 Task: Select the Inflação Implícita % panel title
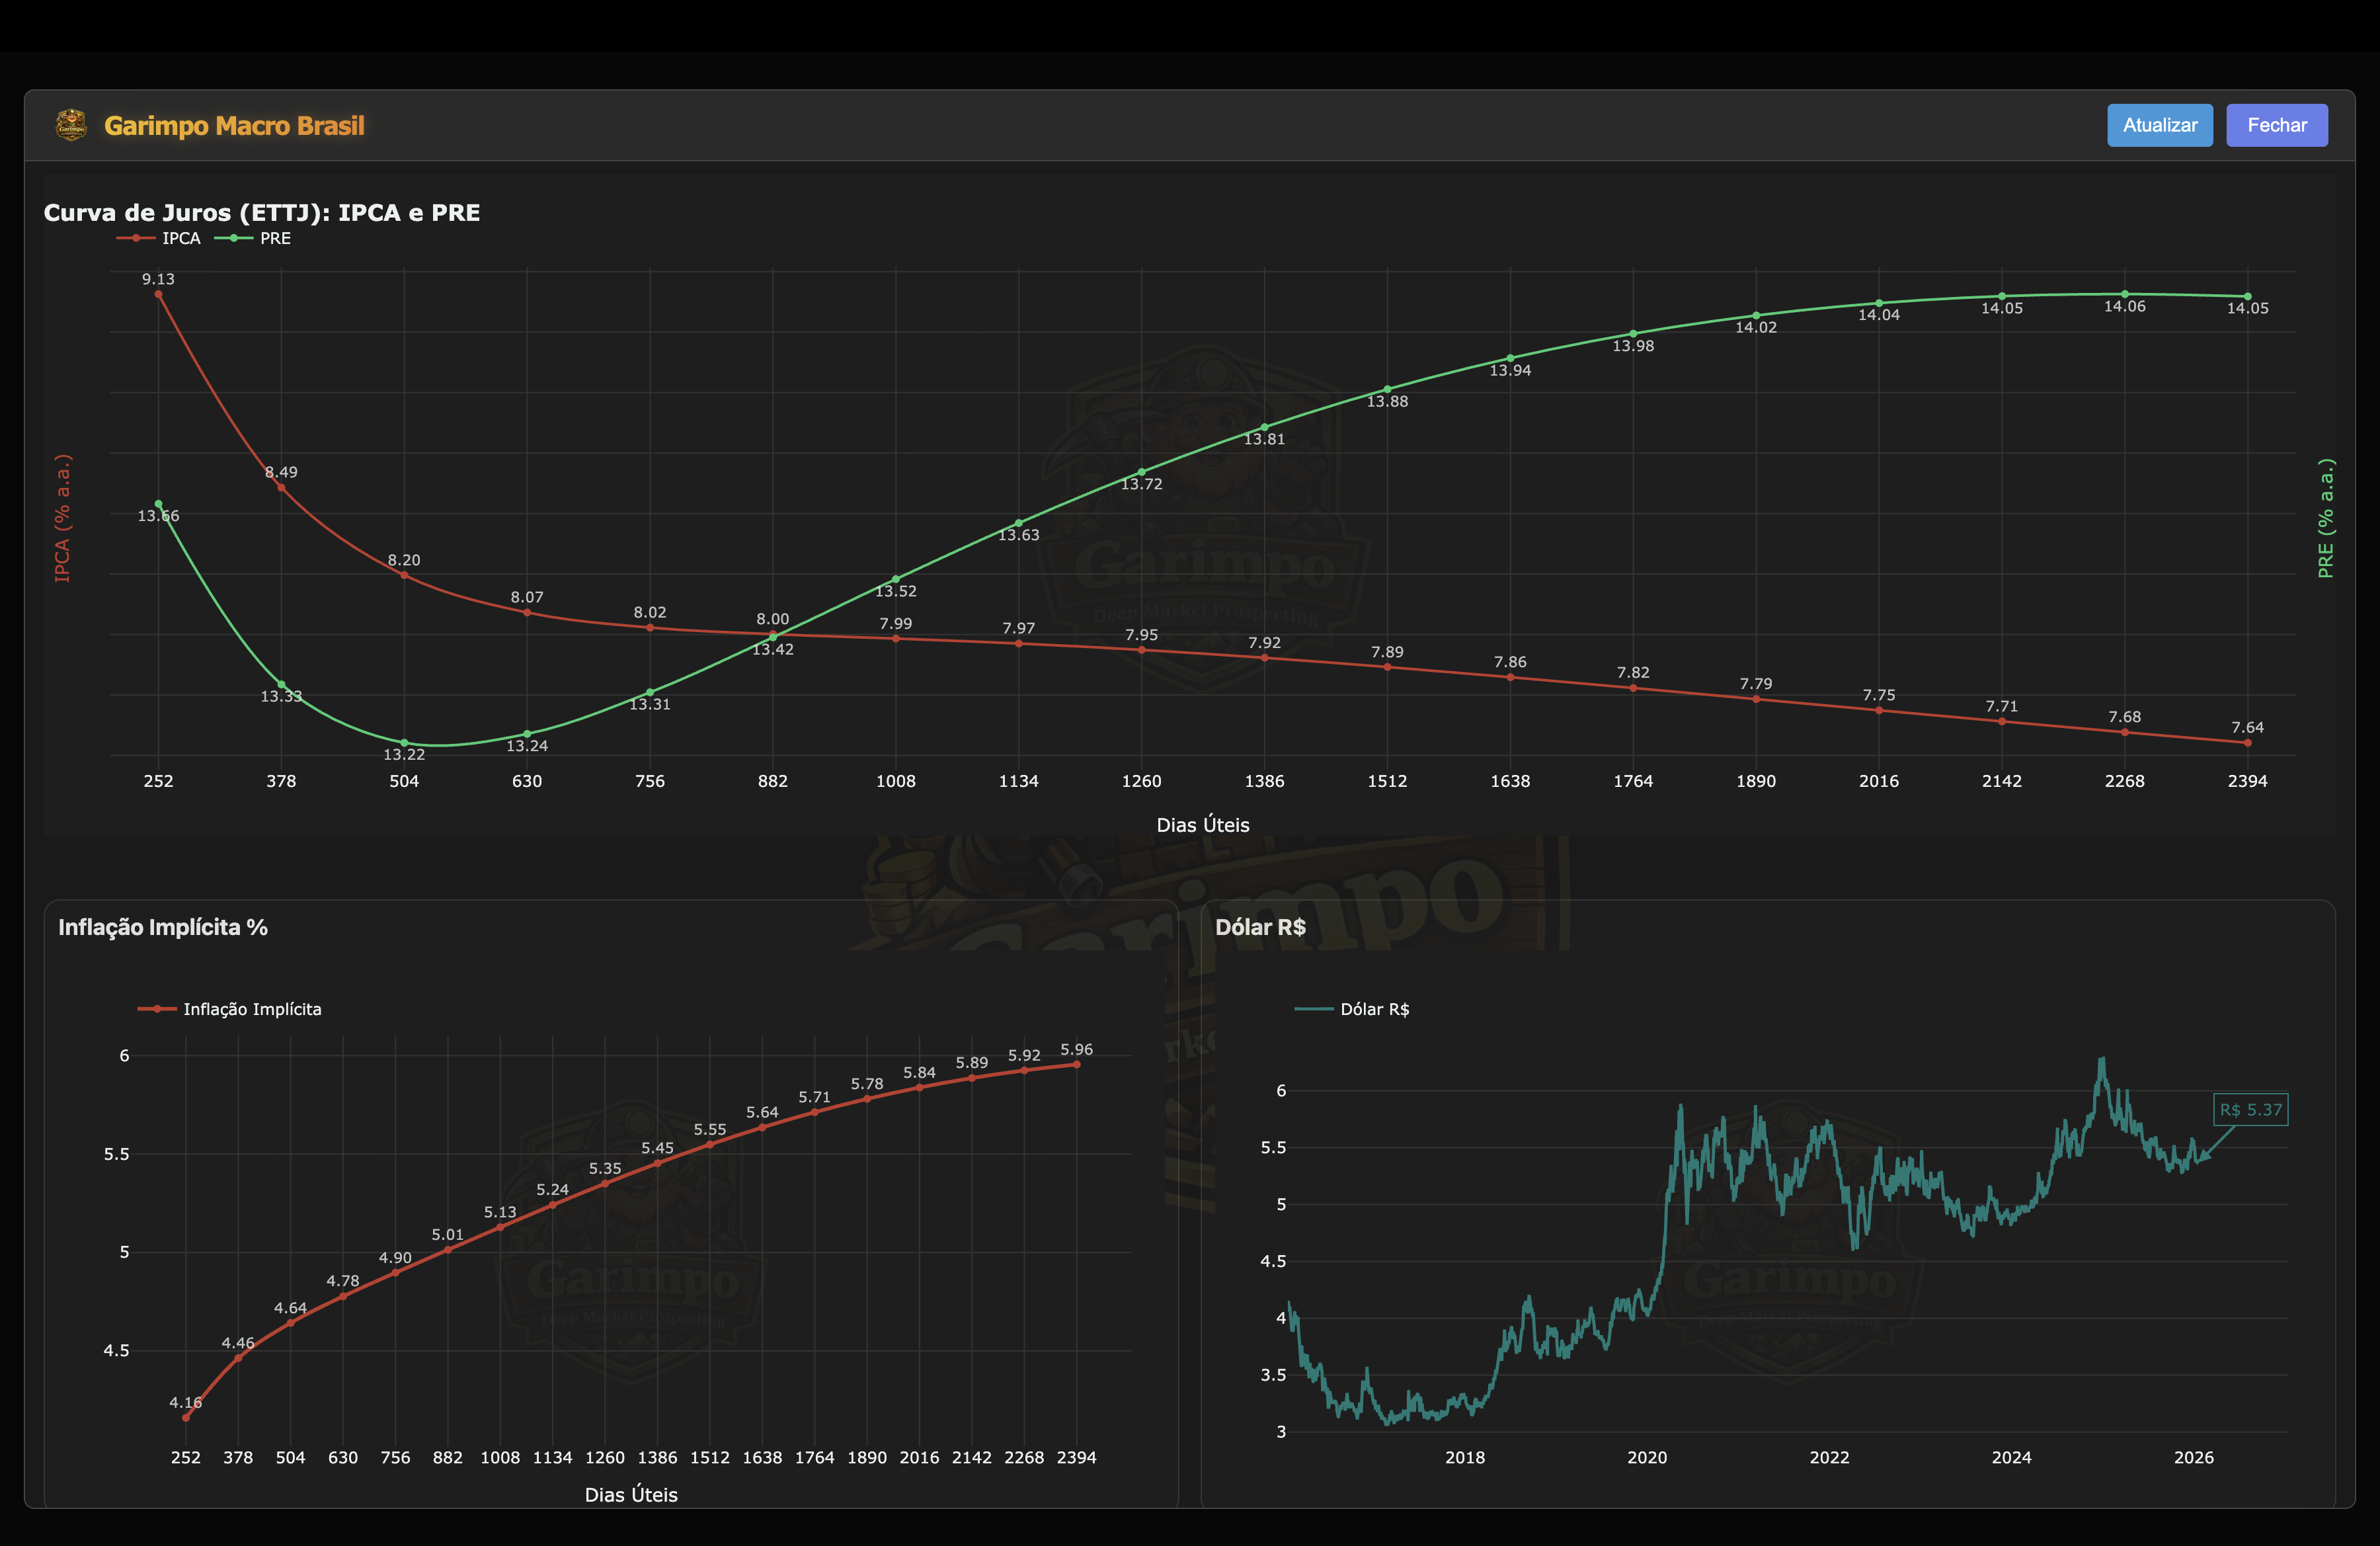click(x=163, y=928)
